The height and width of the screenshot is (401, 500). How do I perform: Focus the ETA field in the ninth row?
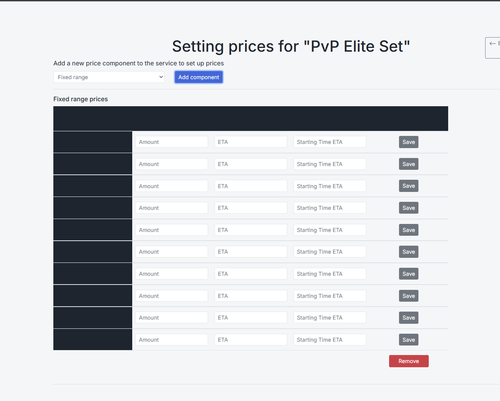point(251,318)
